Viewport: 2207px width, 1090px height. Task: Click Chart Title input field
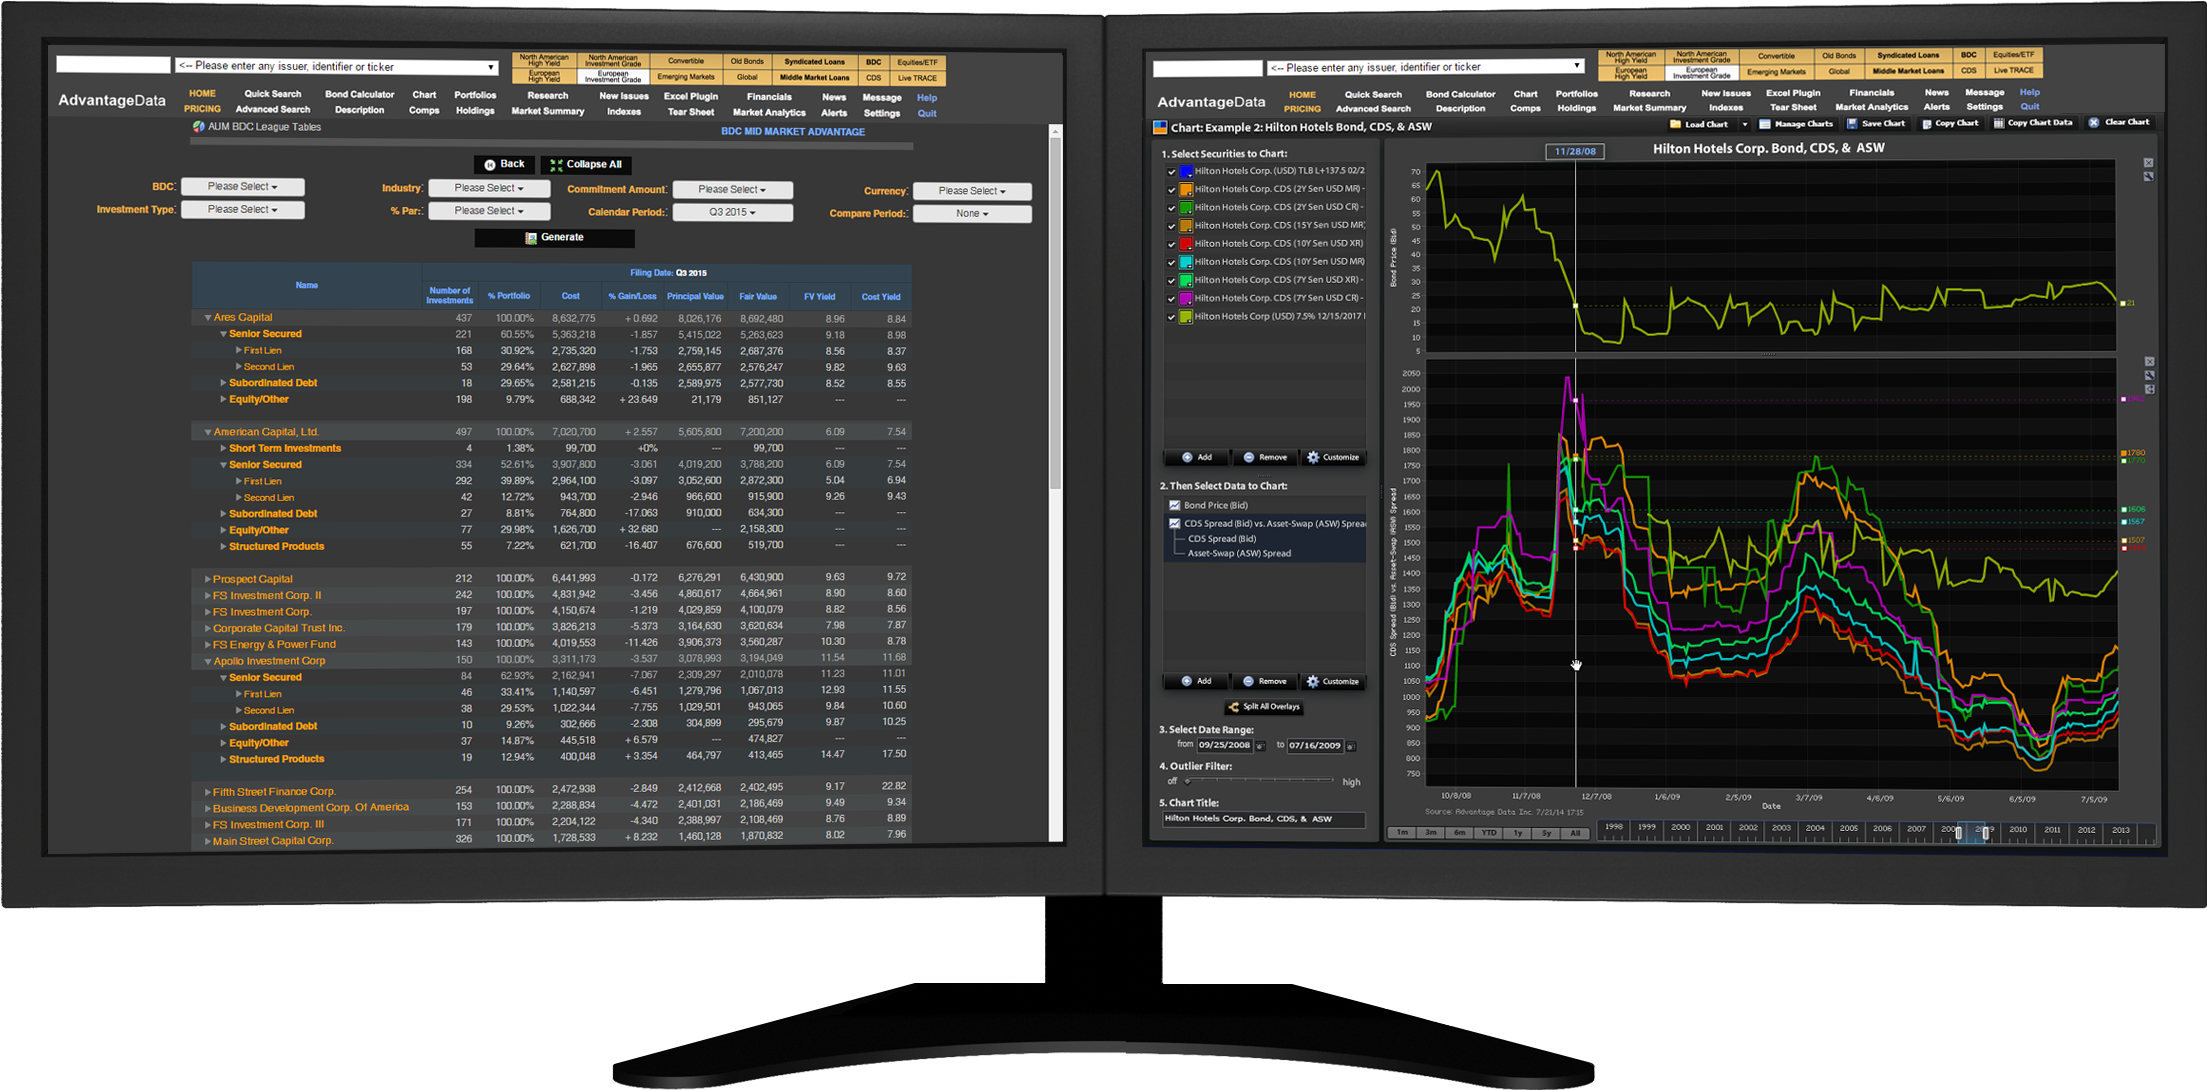(1264, 819)
